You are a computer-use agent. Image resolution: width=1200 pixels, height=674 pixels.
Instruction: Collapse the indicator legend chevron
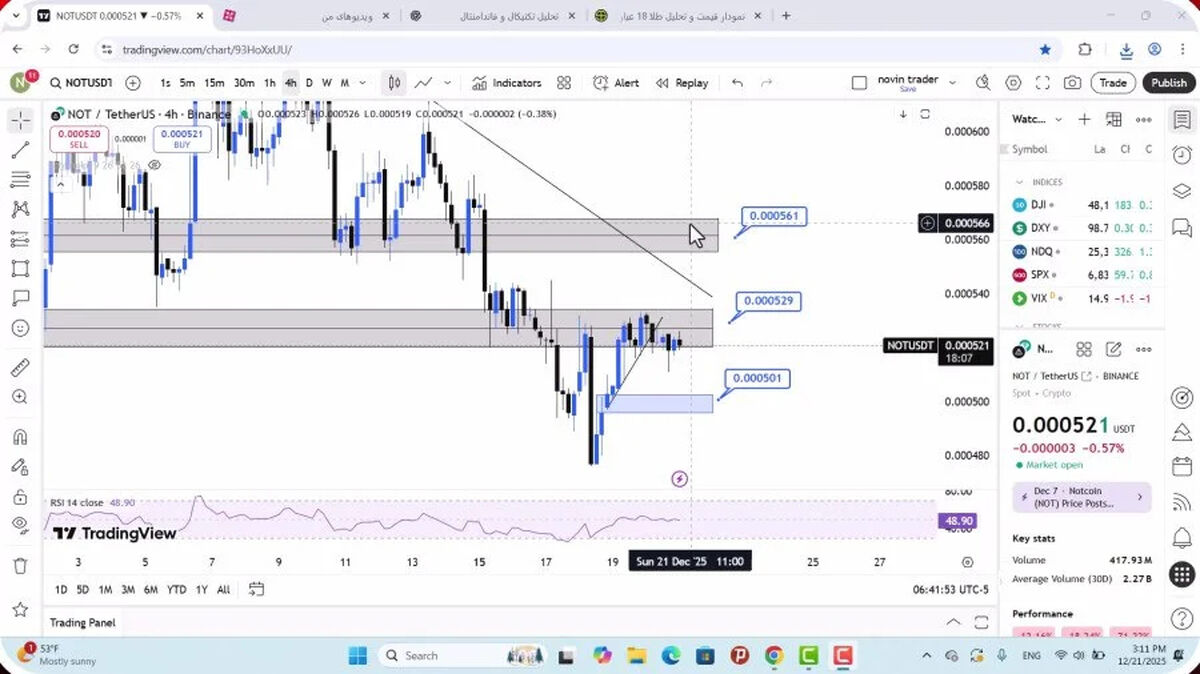[x=59, y=184]
